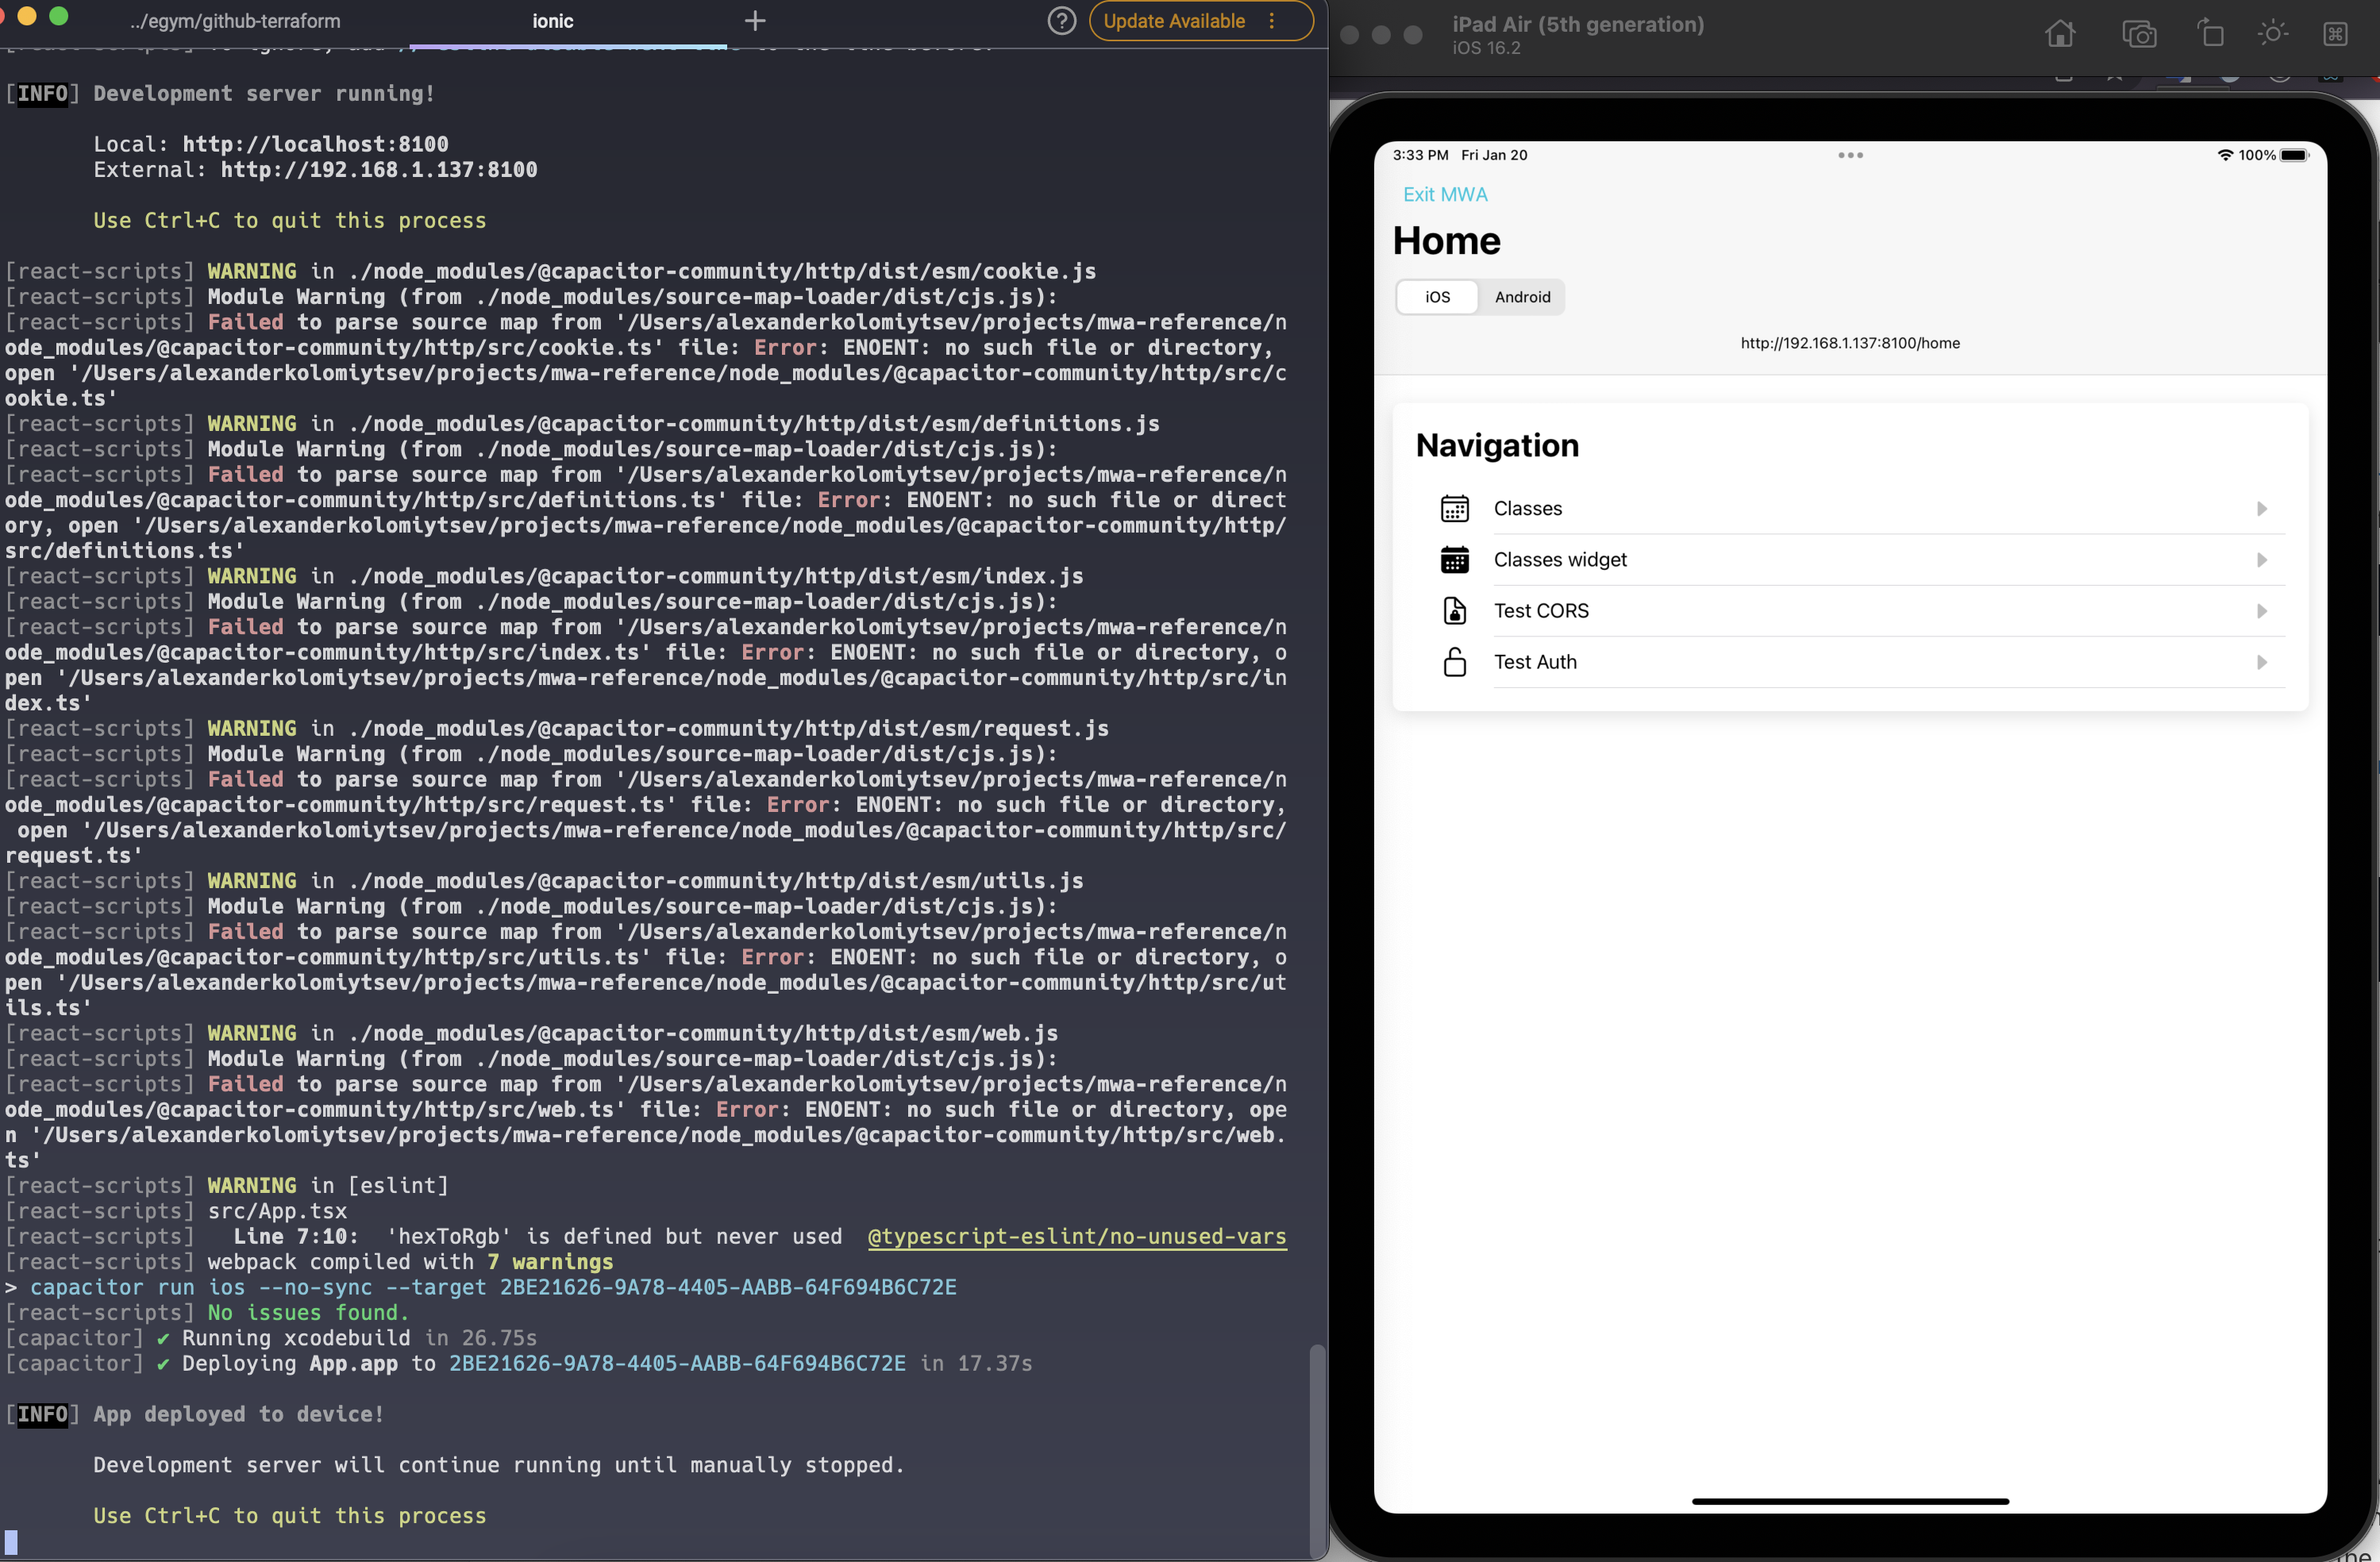Image resolution: width=2380 pixels, height=1562 pixels.
Task: Click the Classes calendar icon
Action: click(x=1454, y=509)
